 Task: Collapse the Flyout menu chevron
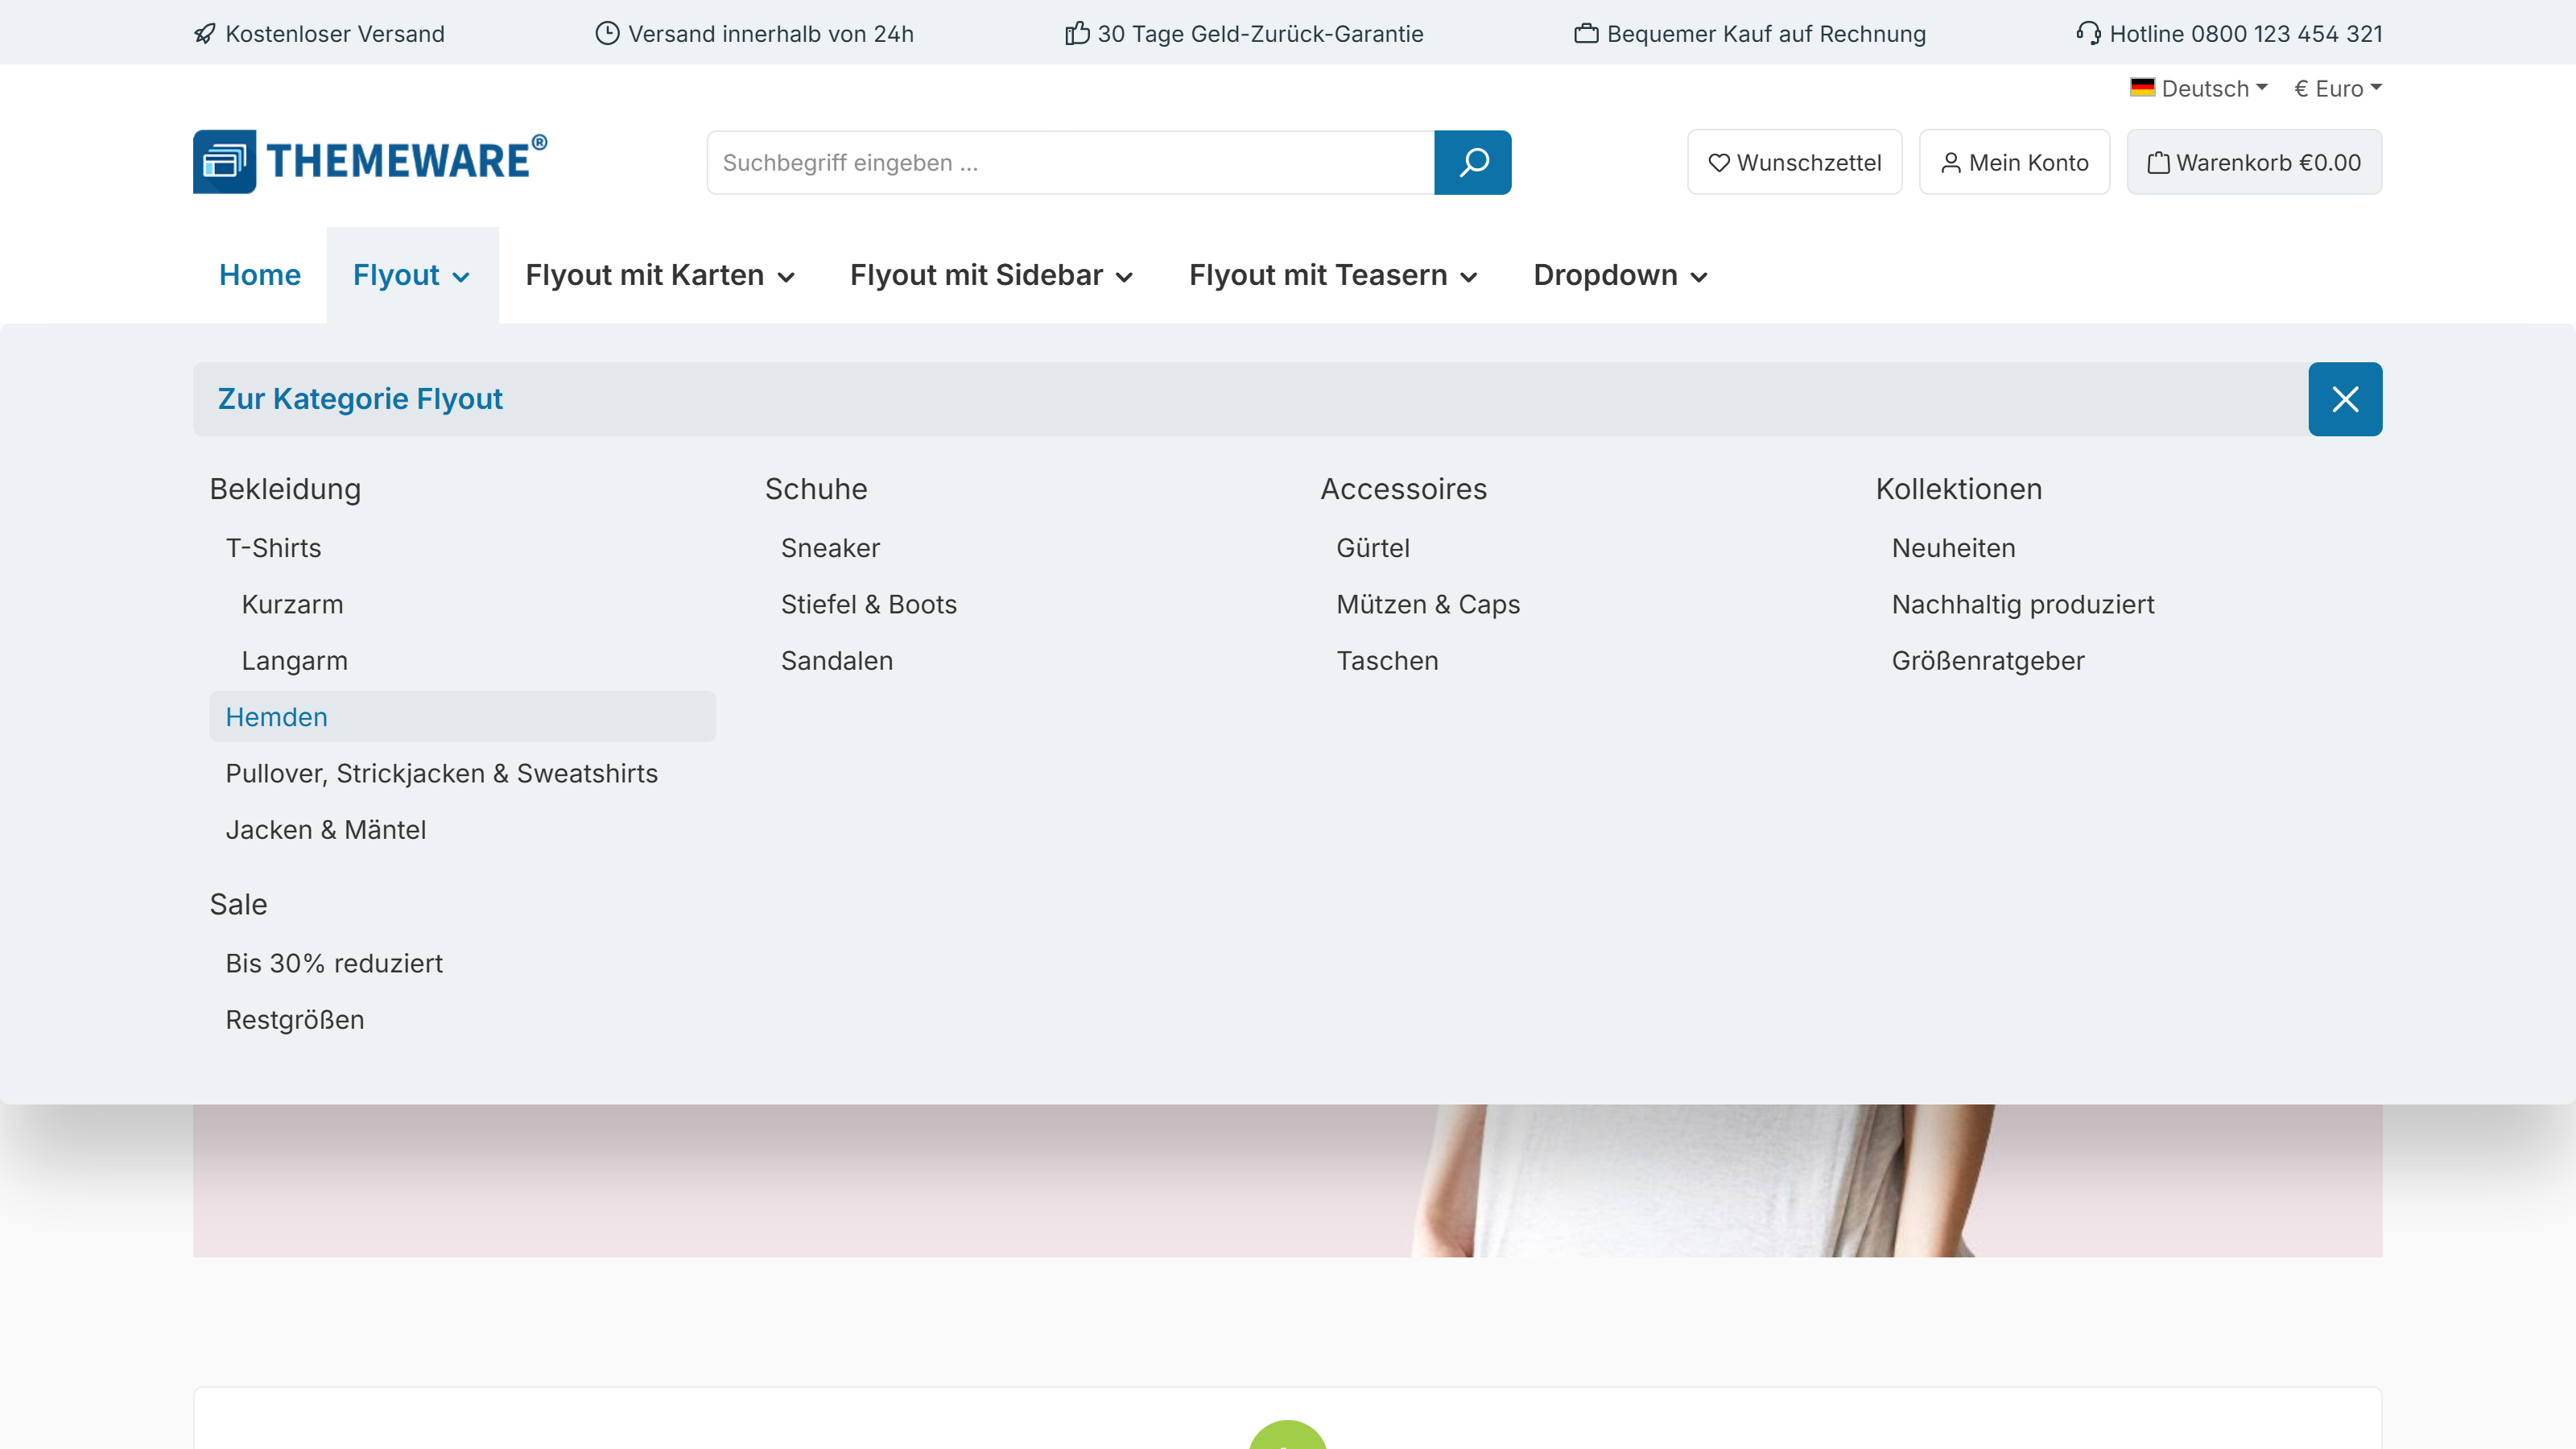pos(461,277)
